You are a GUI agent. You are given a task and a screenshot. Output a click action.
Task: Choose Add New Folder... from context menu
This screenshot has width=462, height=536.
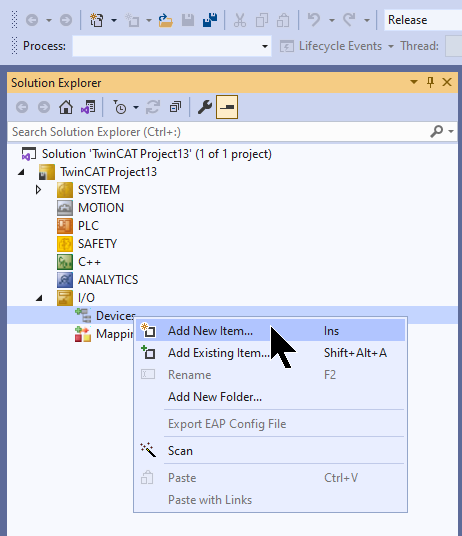click(x=270, y=397)
